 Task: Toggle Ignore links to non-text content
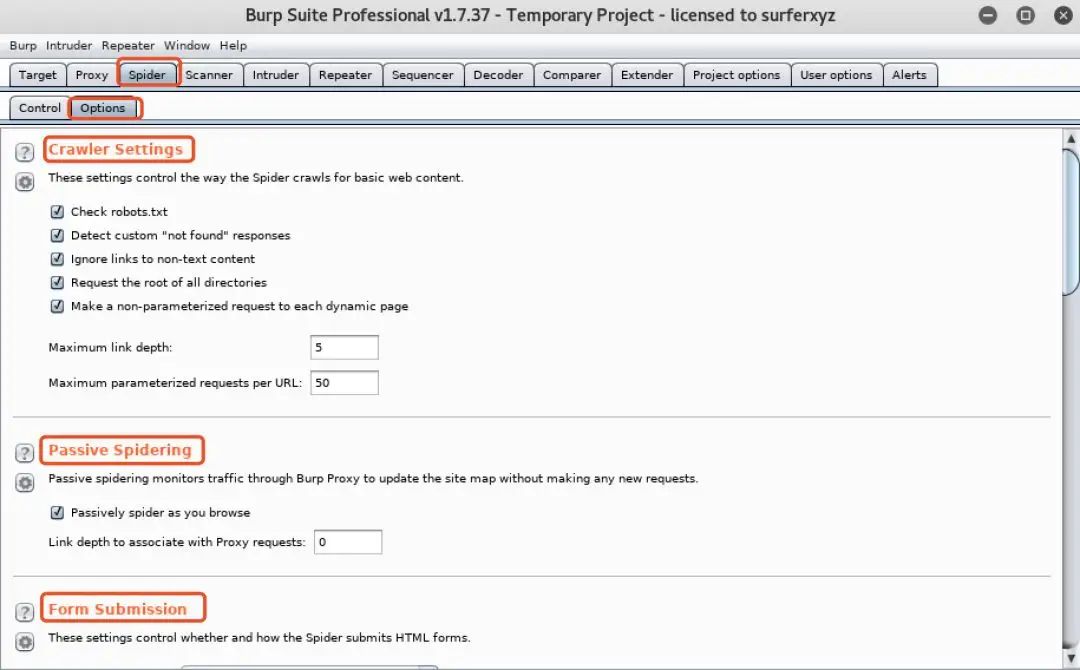(57, 259)
